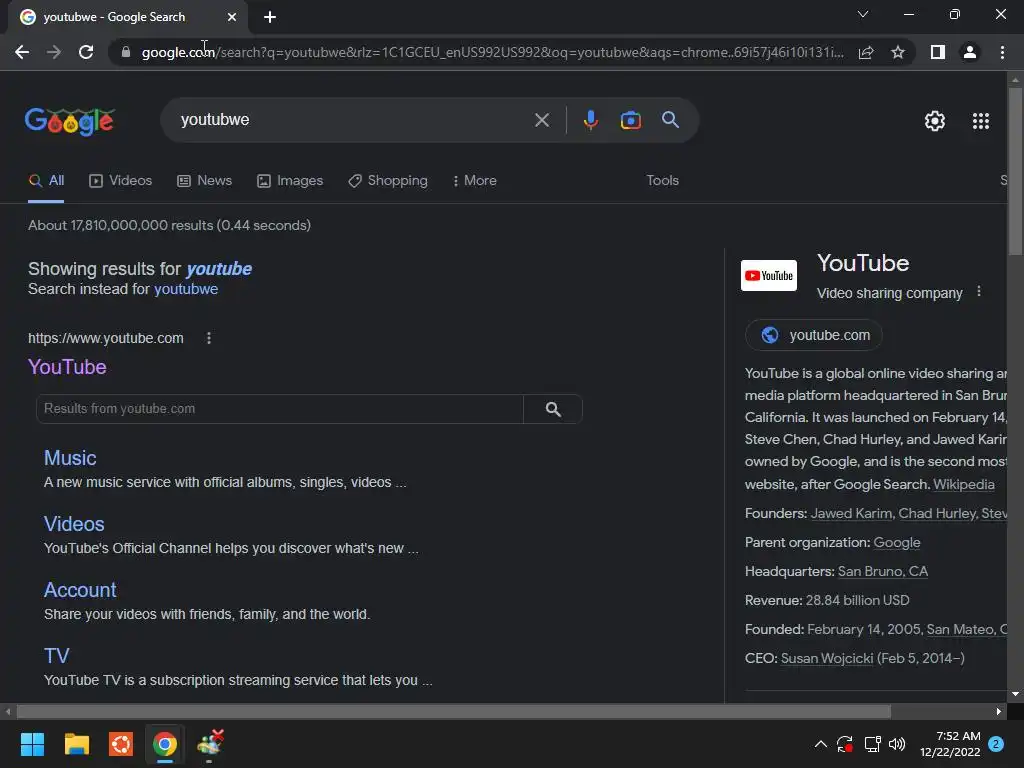Screen dimensions: 1024x768
Task: Search instead for youtubwe
Action: tap(186, 289)
